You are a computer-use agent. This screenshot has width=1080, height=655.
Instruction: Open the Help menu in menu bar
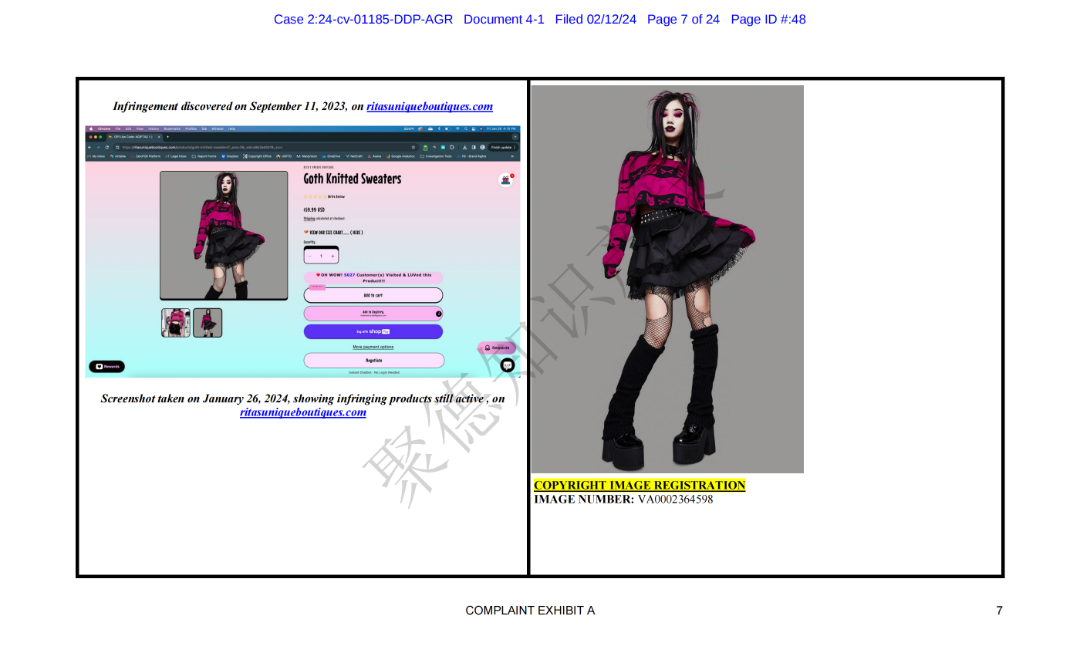click(x=231, y=129)
